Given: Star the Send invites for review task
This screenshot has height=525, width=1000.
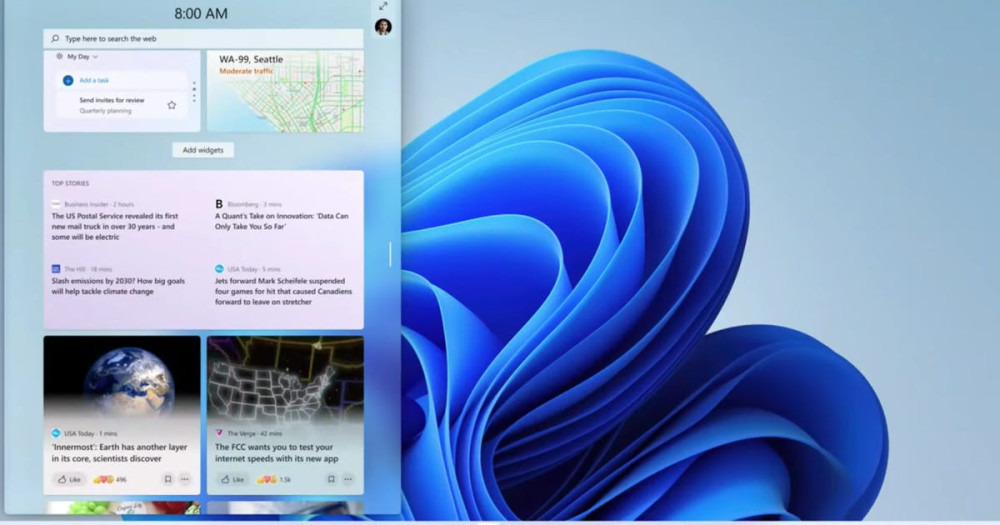Looking at the screenshot, I should tap(171, 105).
